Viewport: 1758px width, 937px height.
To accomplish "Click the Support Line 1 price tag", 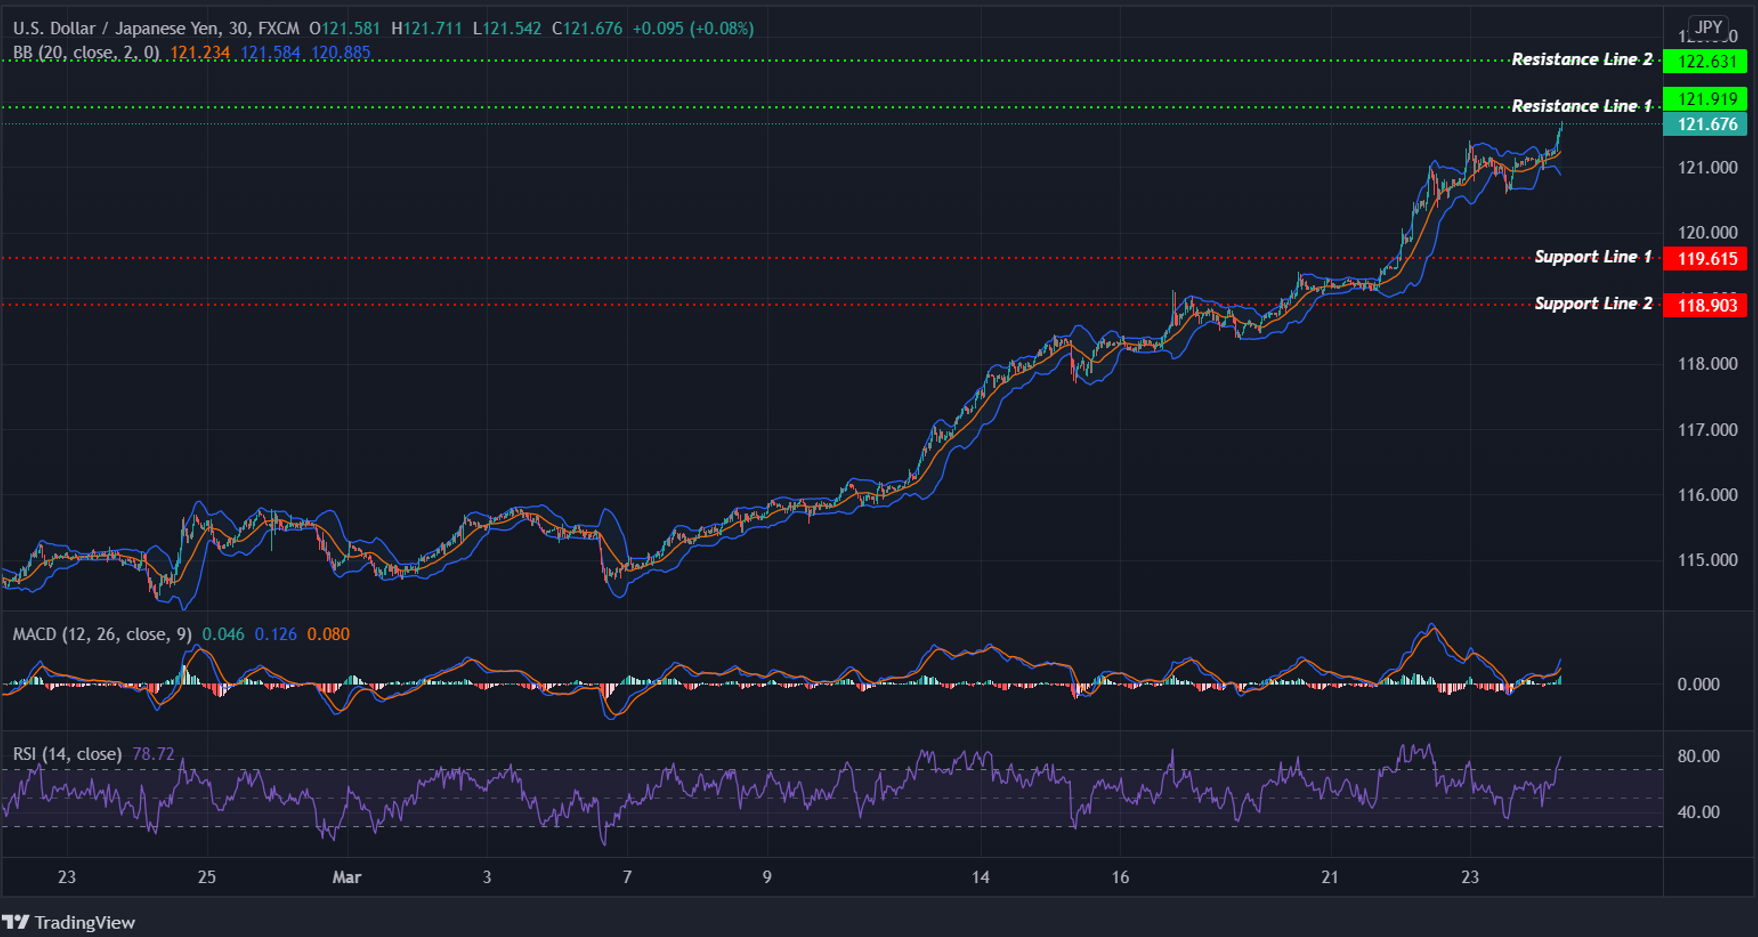I will (1705, 258).
